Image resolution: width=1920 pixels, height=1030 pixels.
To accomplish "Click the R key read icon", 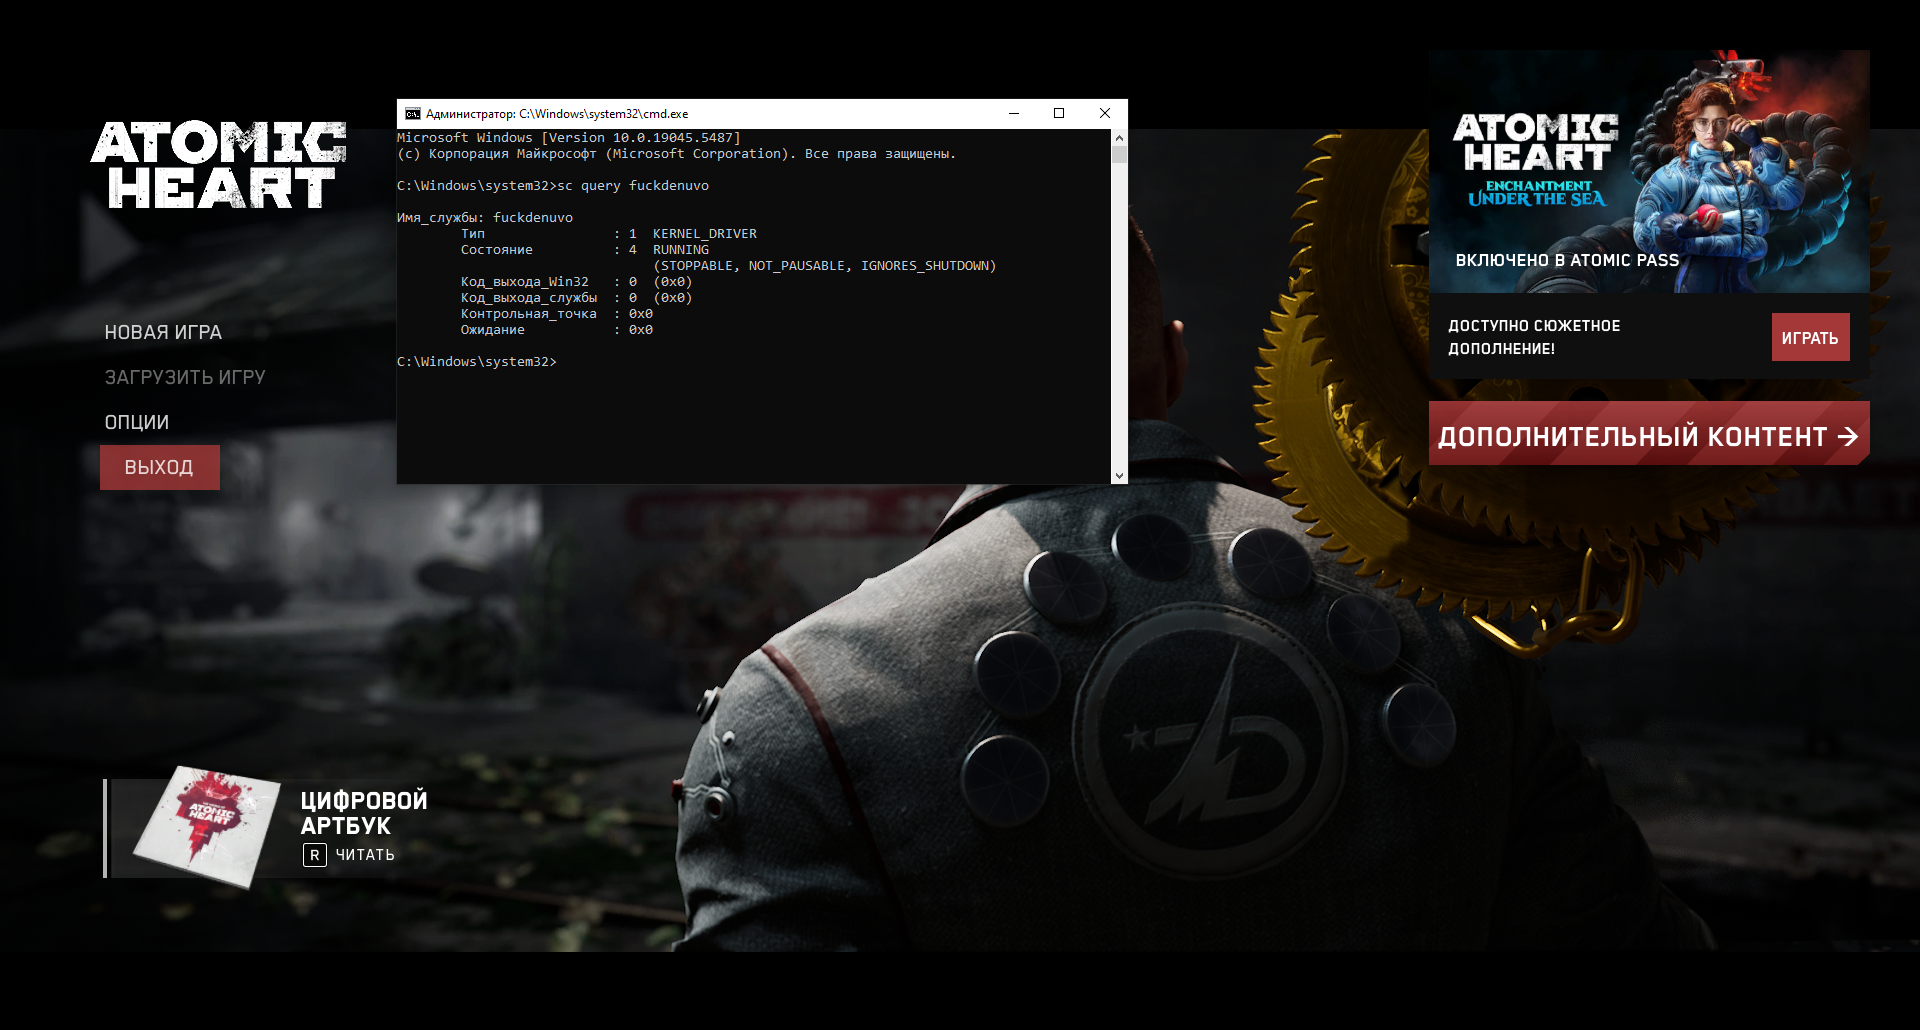I will click(315, 855).
